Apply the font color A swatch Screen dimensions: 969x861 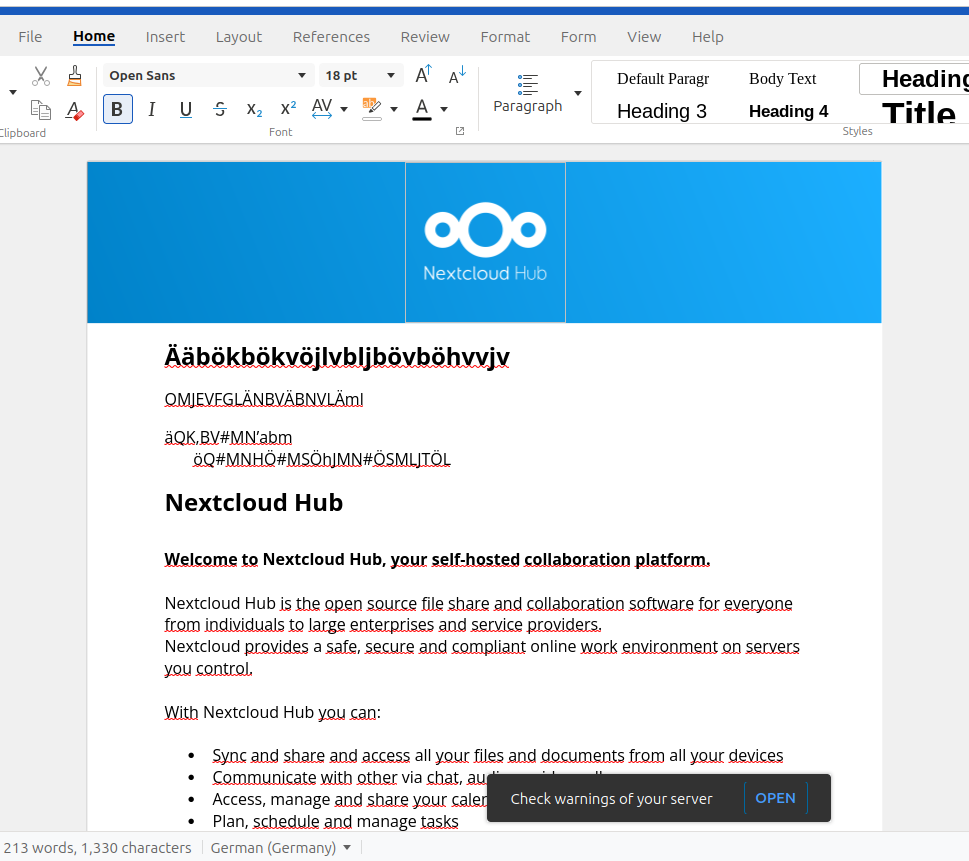point(422,109)
